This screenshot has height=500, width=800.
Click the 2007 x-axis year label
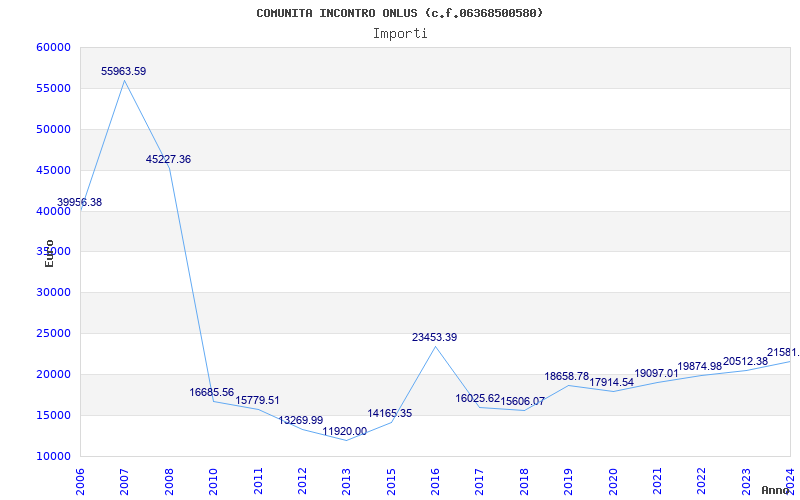pos(124,481)
